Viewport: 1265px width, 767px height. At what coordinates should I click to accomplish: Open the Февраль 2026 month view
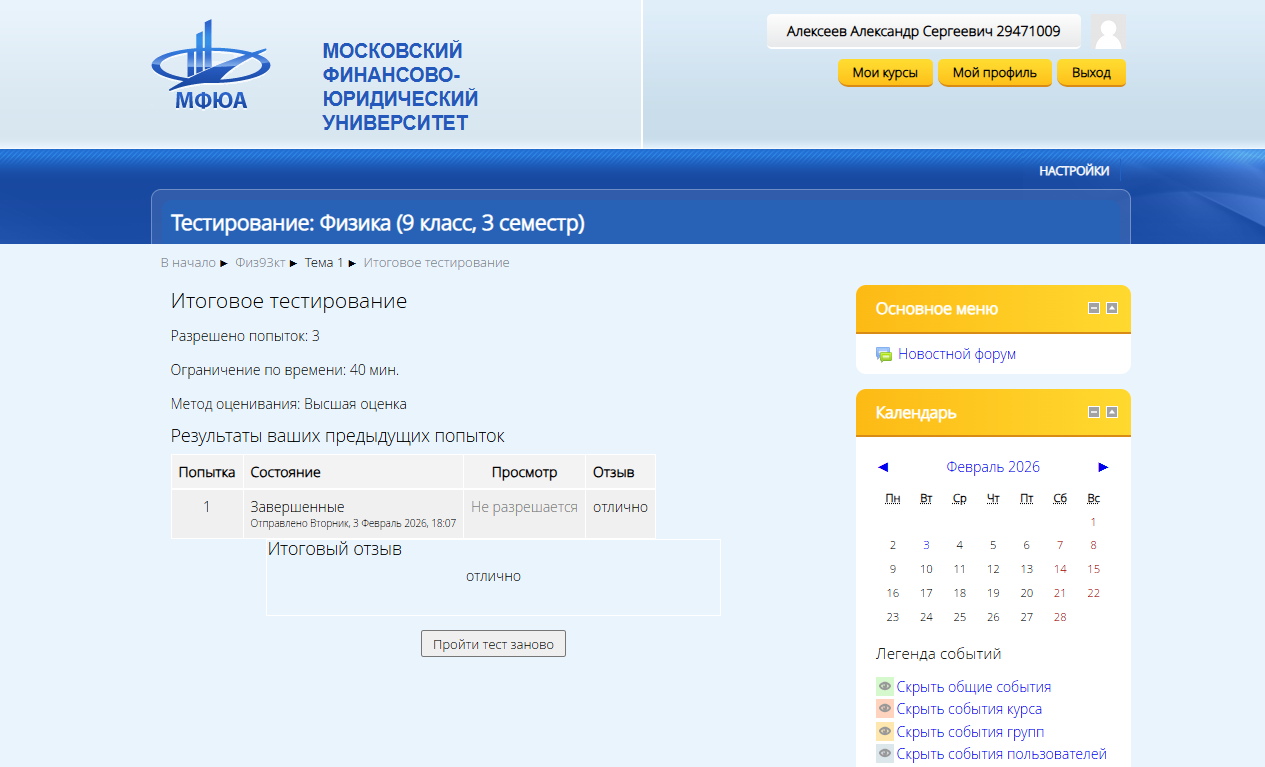[x=992, y=467]
